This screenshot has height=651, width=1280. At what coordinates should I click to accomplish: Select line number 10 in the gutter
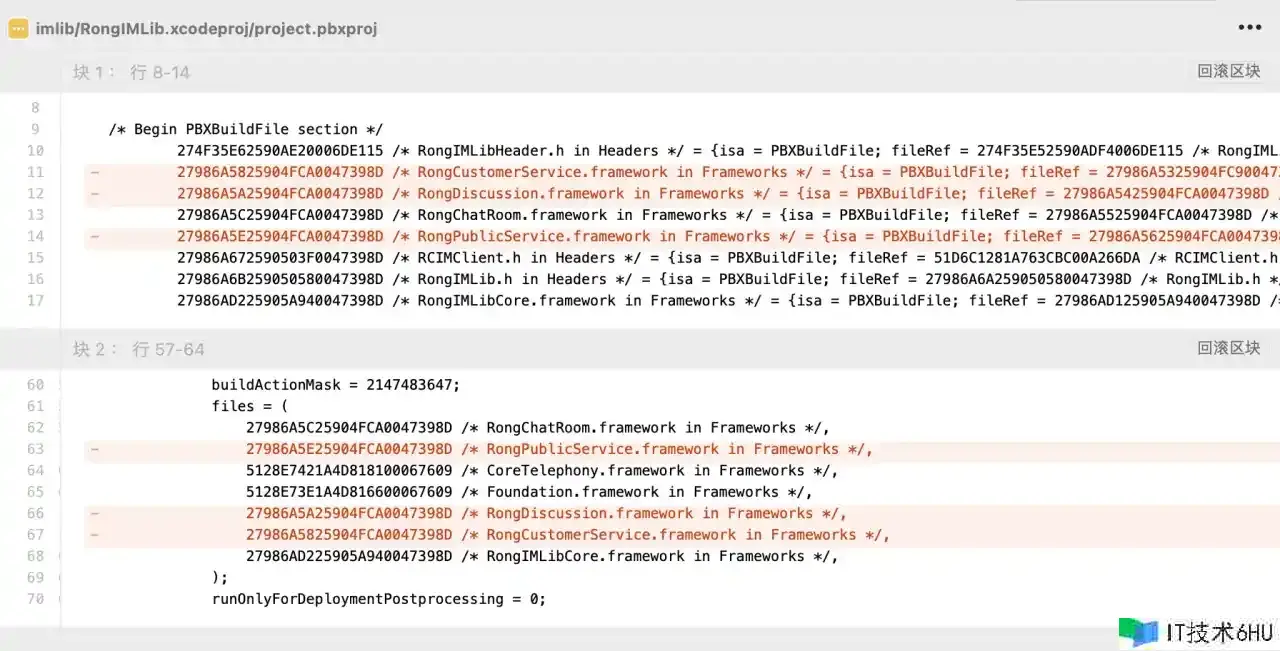[x=35, y=151]
